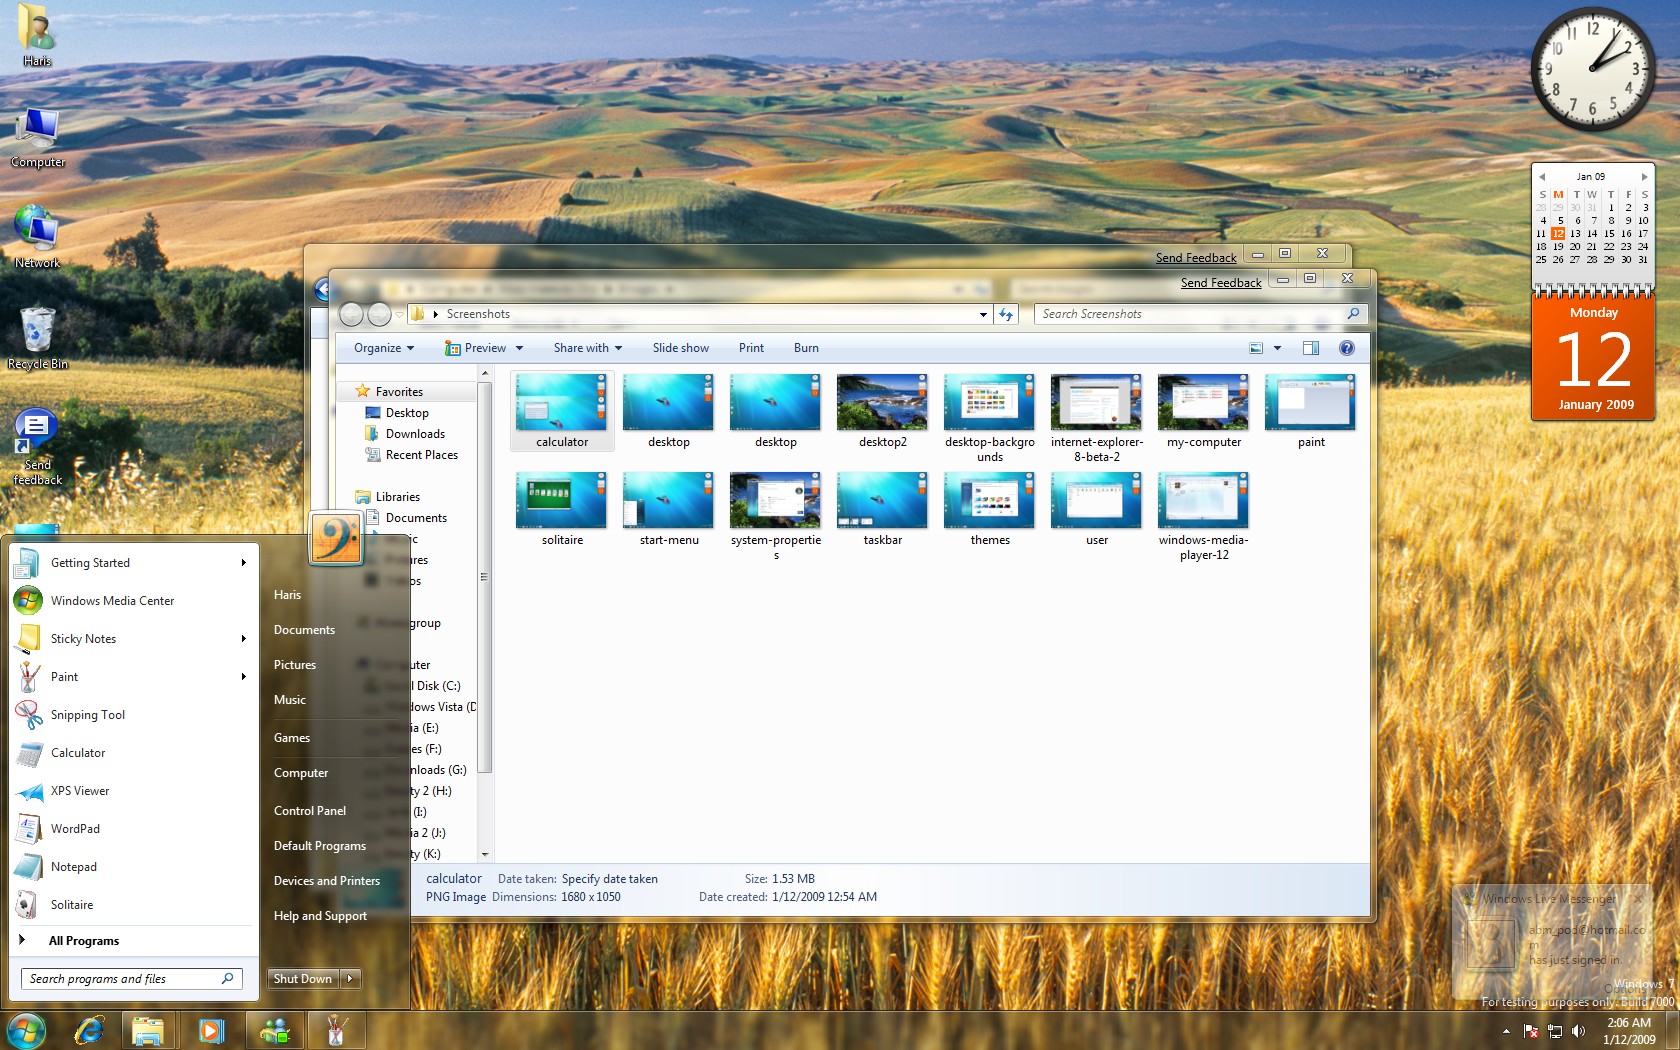
Task: Click the user account picture in Start menu
Action: coord(336,538)
